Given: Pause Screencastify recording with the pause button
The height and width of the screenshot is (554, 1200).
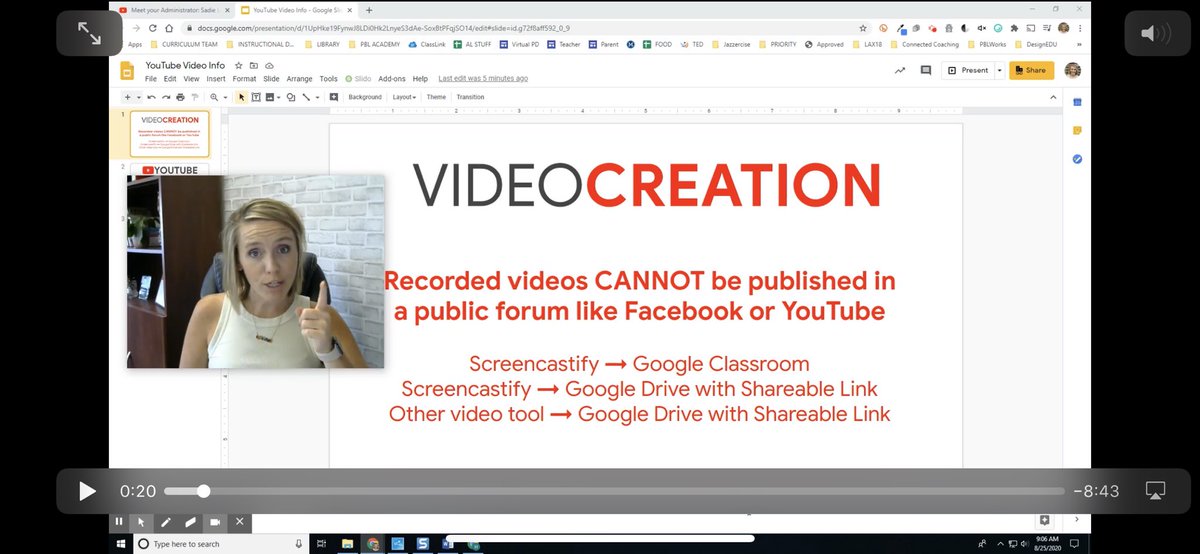Looking at the screenshot, I should coord(119,521).
